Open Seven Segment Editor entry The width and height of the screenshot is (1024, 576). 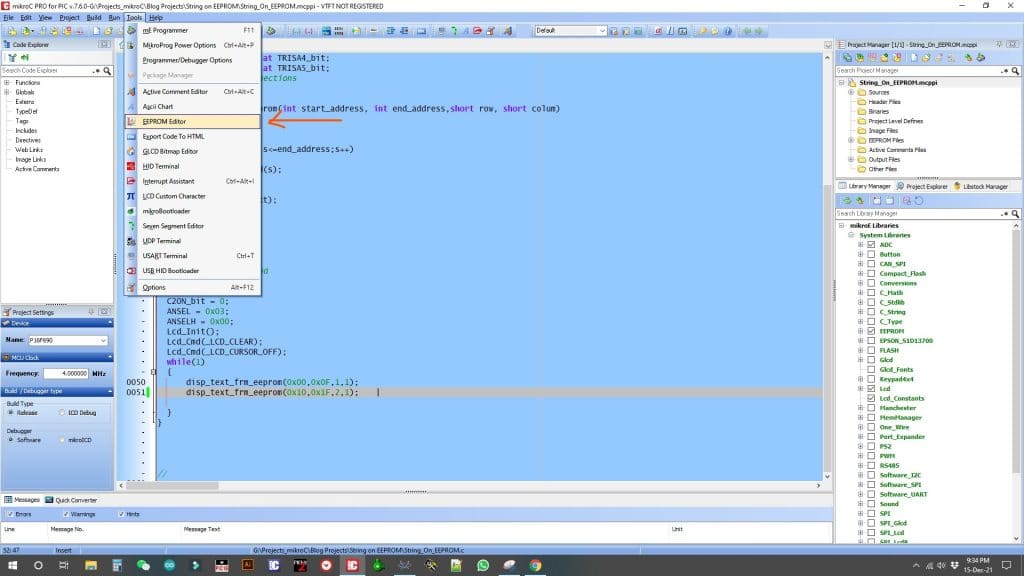193,226
